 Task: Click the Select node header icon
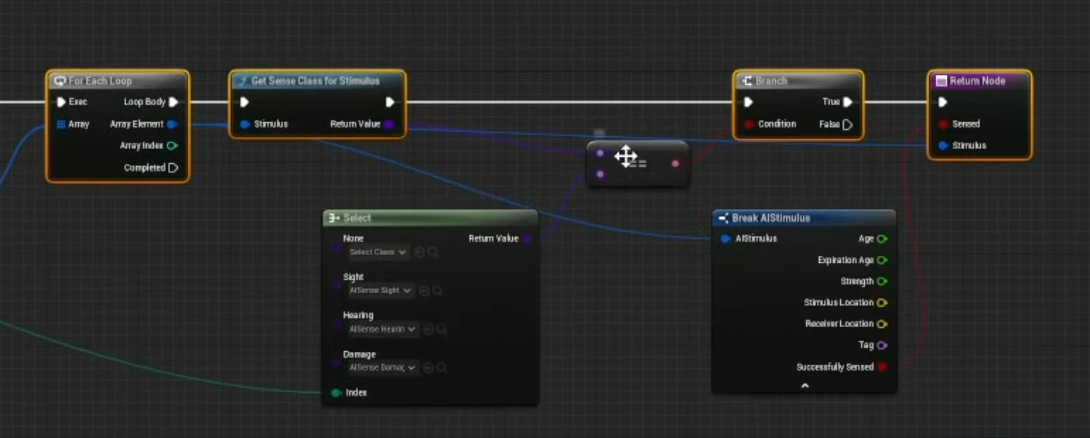click(334, 218)
